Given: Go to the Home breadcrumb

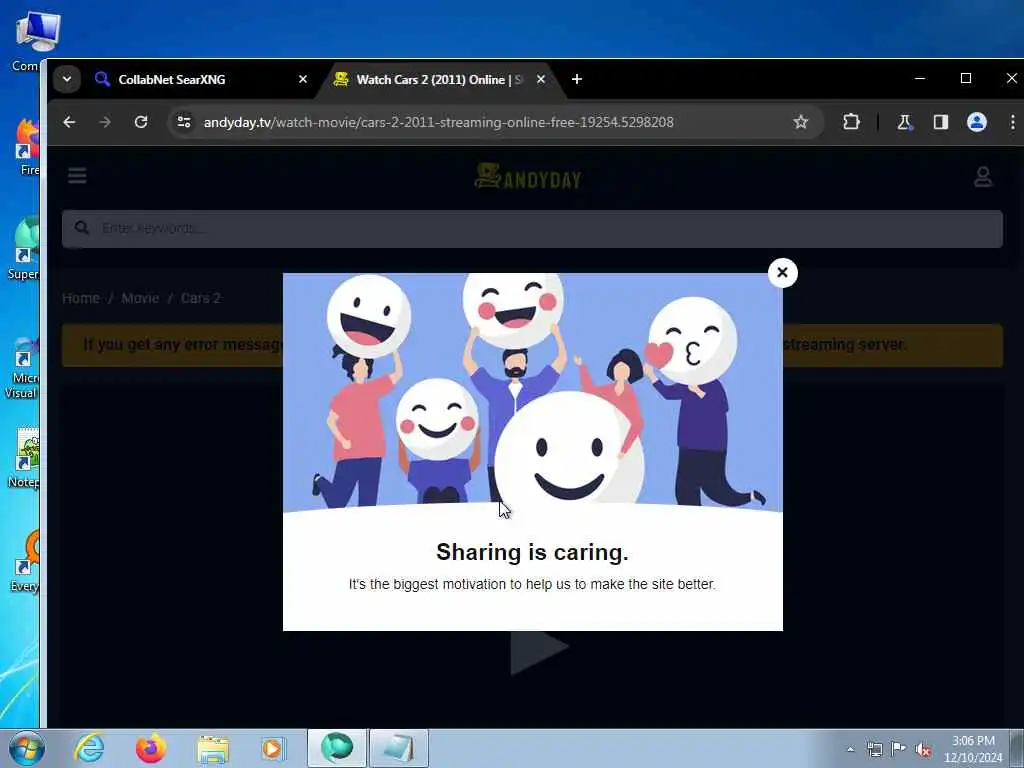Looking at the screenshot, I should point(81,298).
